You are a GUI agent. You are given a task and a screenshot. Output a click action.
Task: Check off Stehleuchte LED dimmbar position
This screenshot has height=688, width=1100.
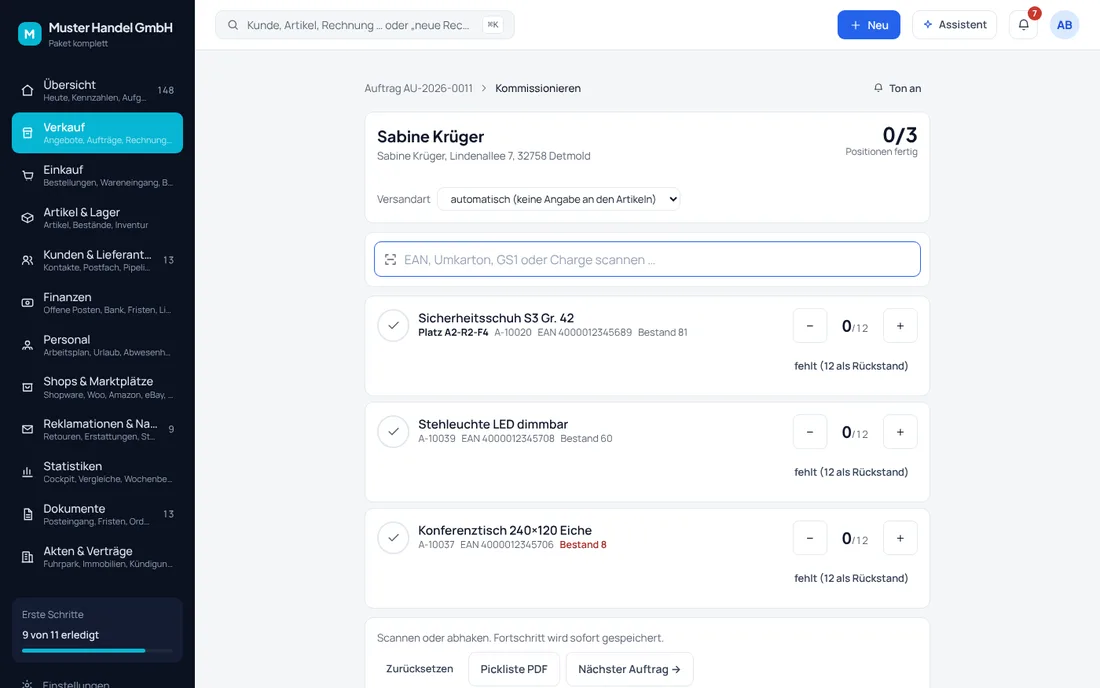pyautogui.click(x=393, y=432)
